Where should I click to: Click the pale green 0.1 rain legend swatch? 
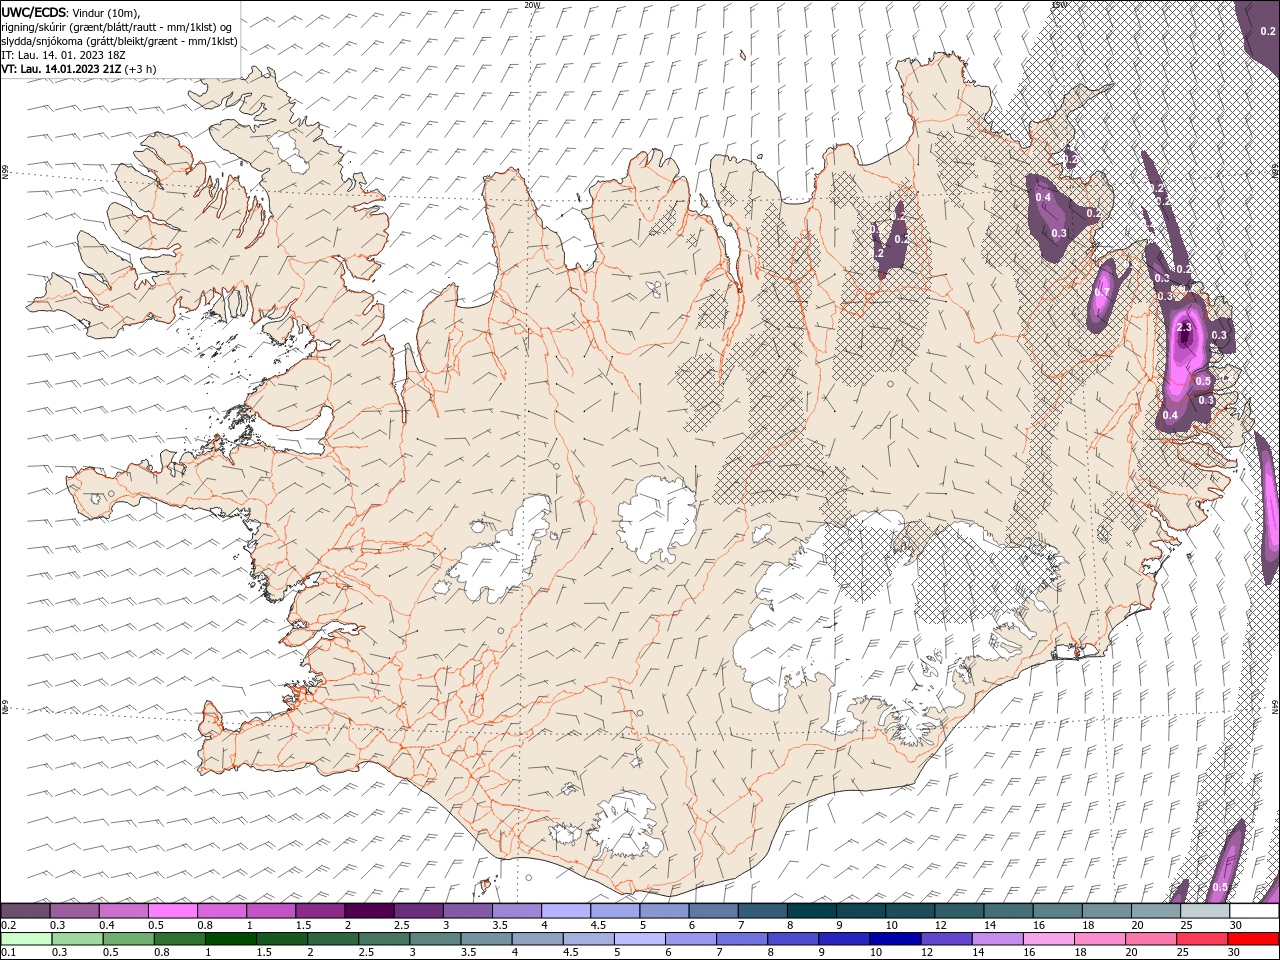coord(25,939)
